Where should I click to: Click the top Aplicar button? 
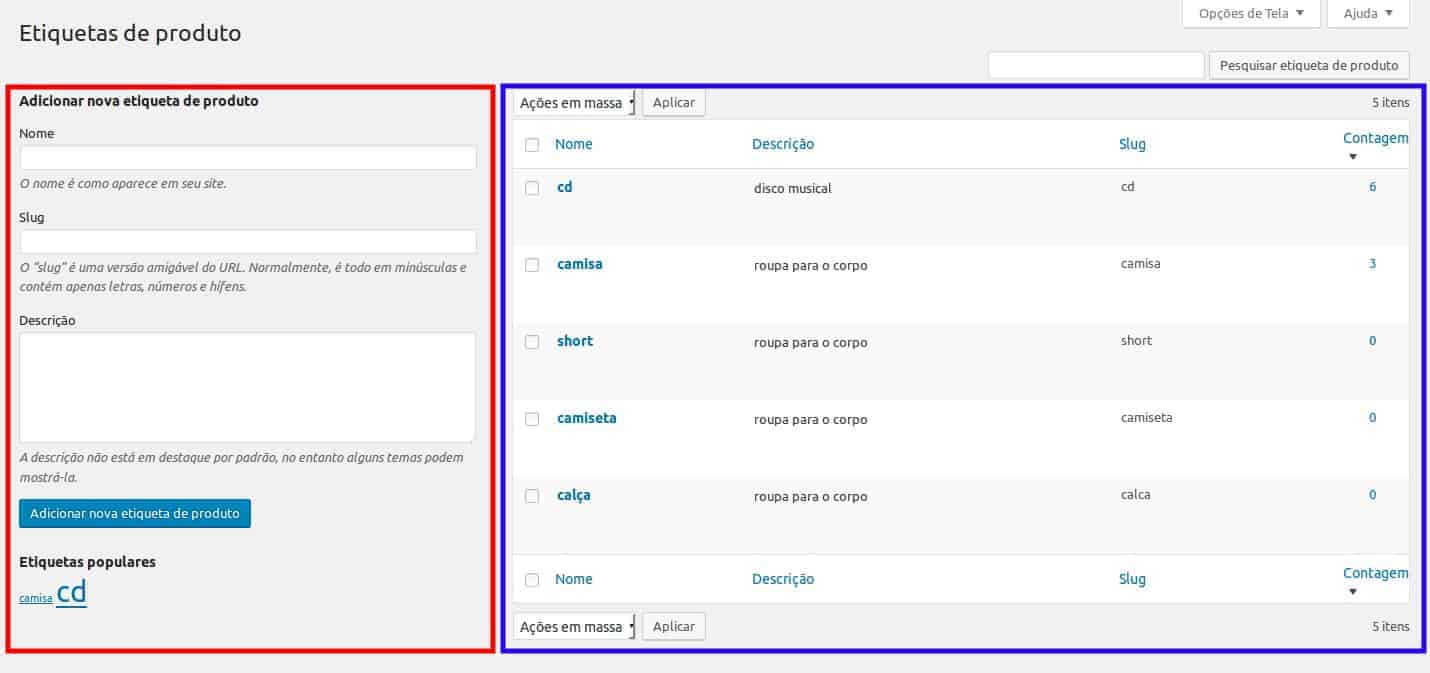point(674,103)
